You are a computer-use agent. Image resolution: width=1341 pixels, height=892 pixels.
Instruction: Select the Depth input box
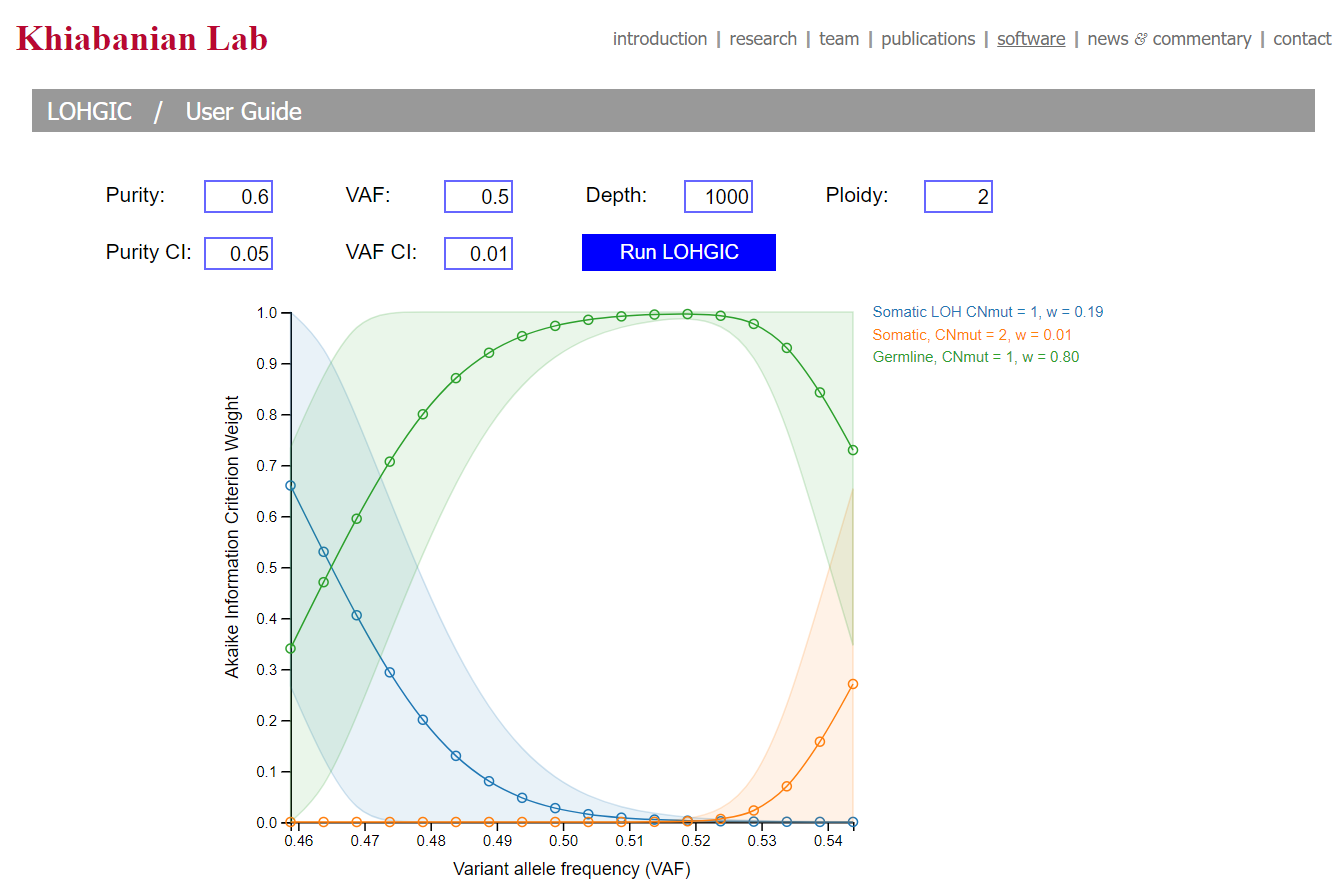719,197
